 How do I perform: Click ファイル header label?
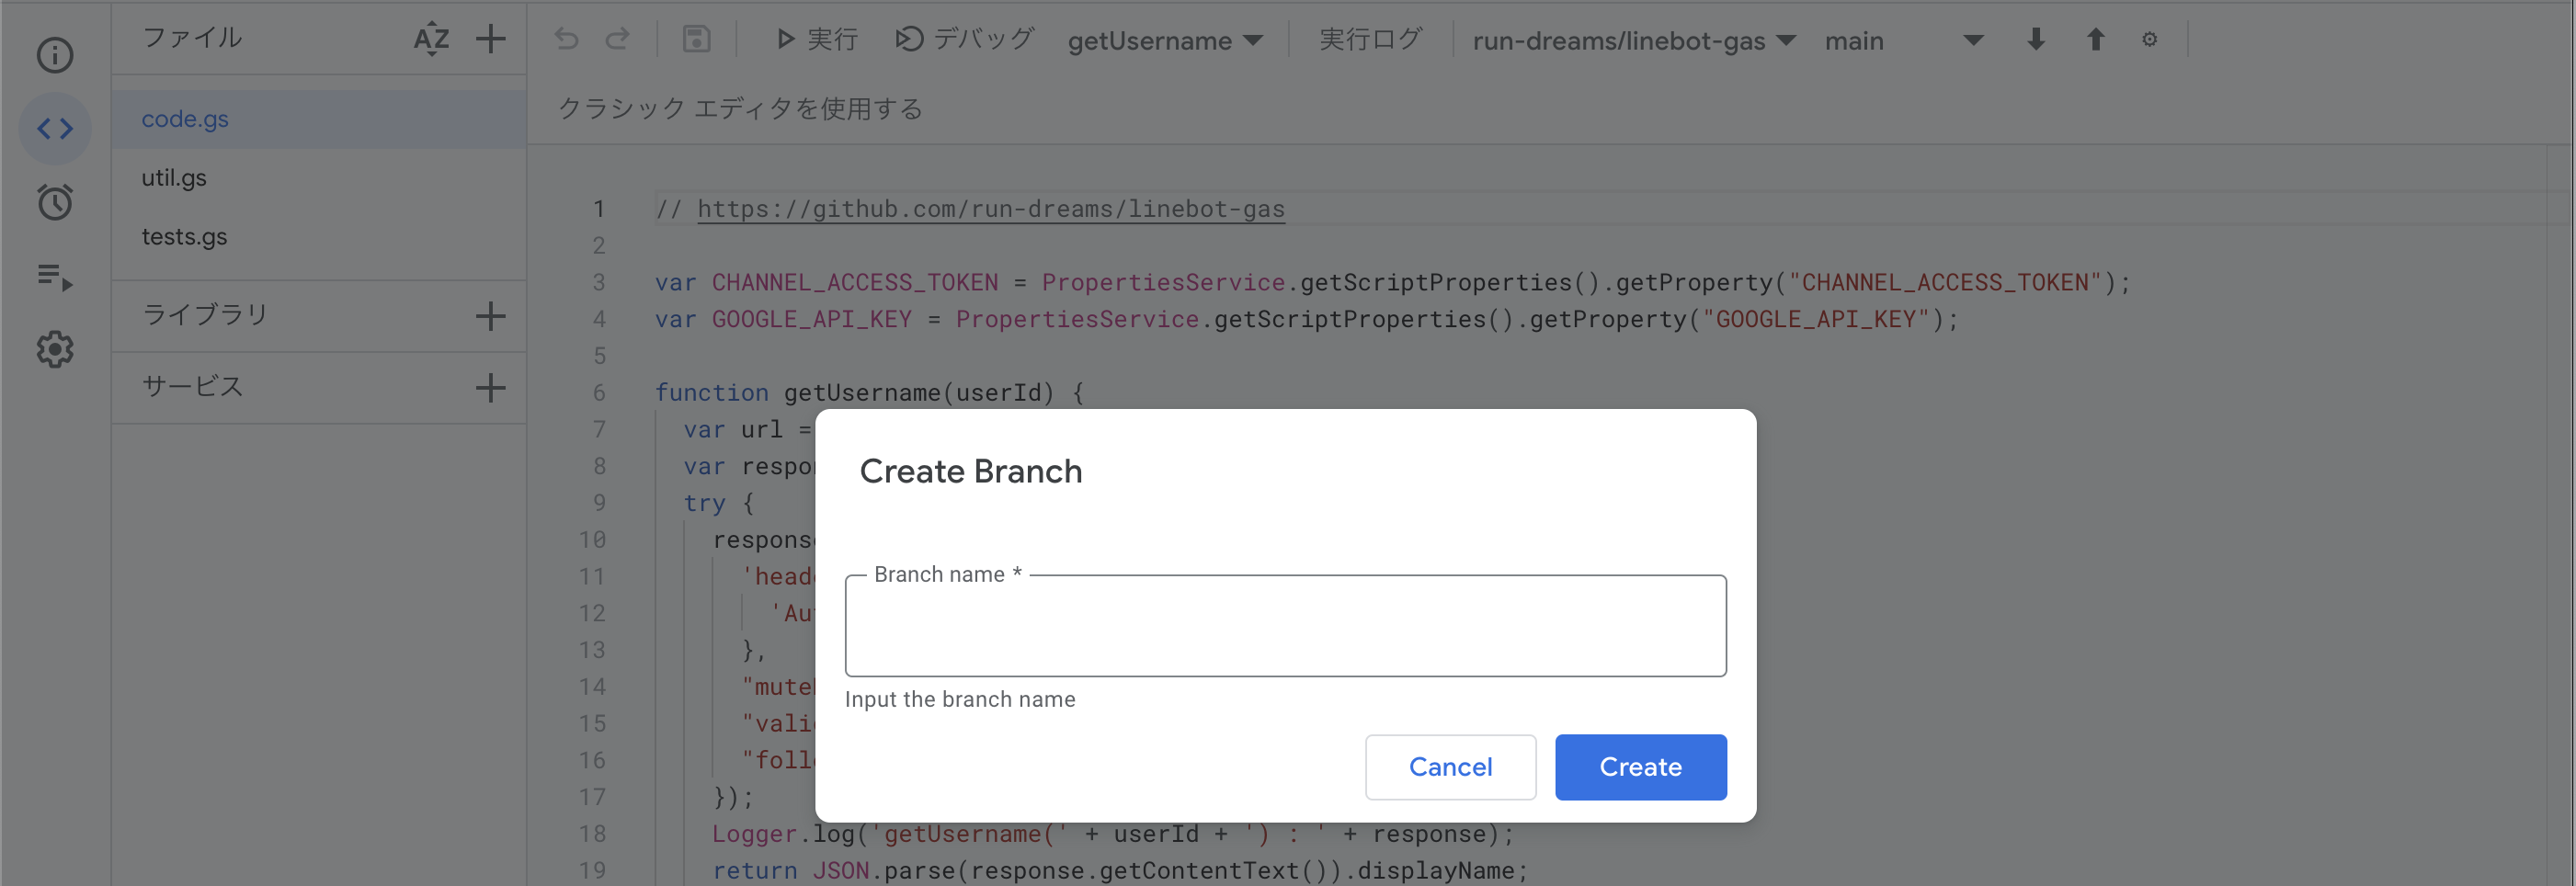click(192, 38)
